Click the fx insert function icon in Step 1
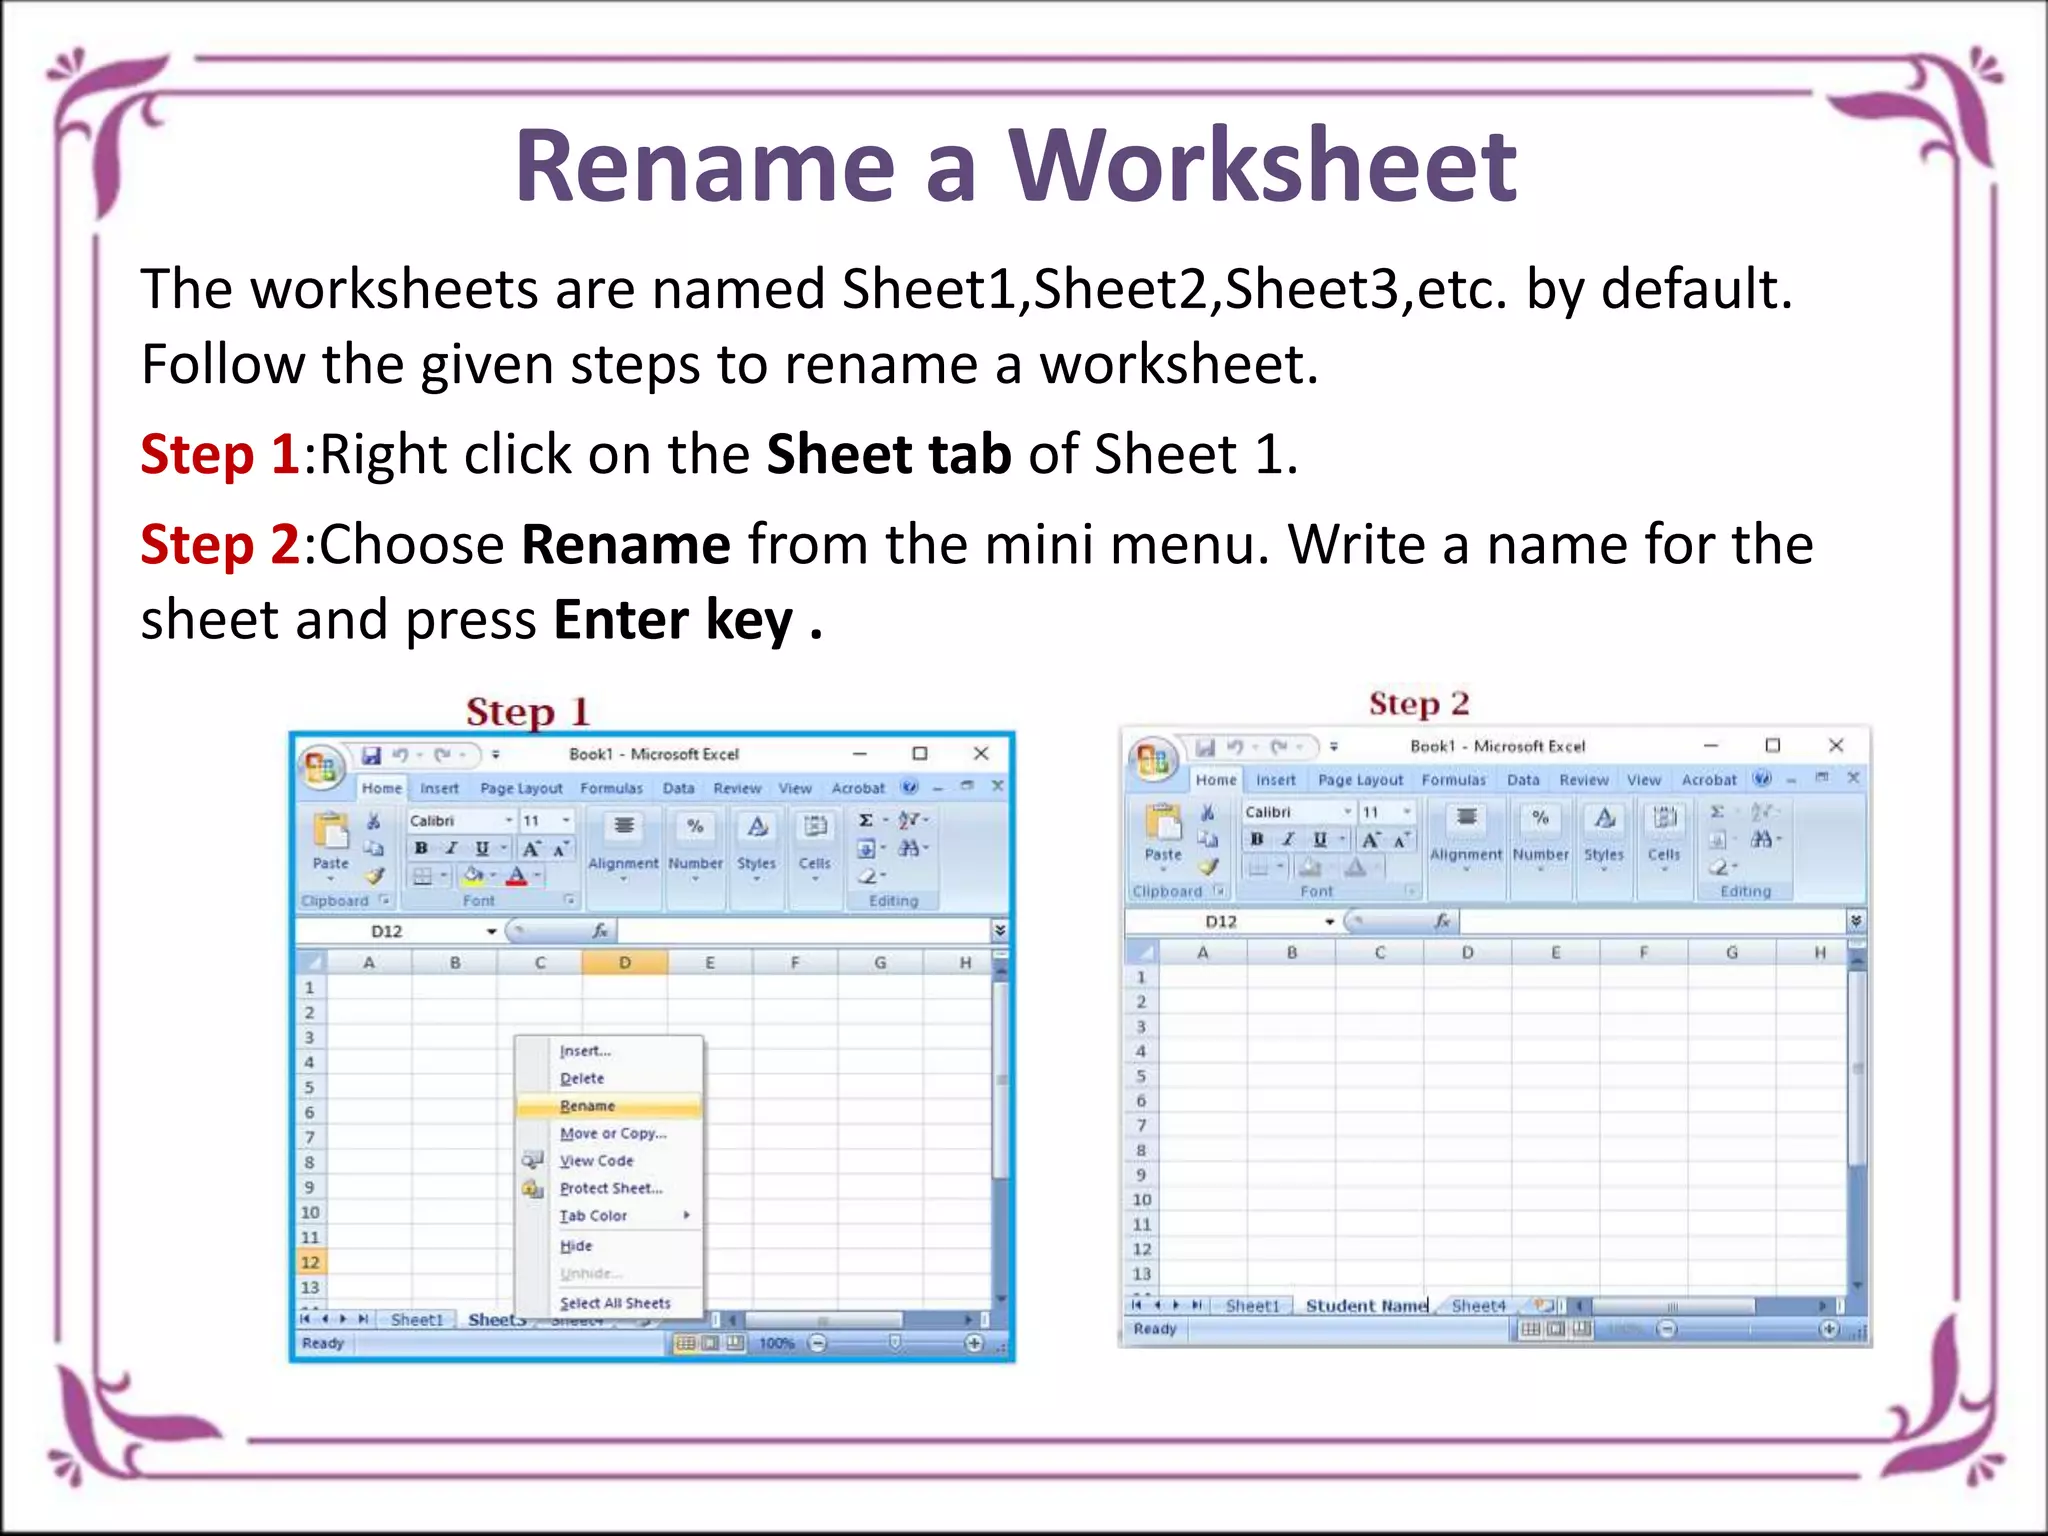Image resolution: width=2048 pixels, height=1536 pixels. click(x=600, y=931)
